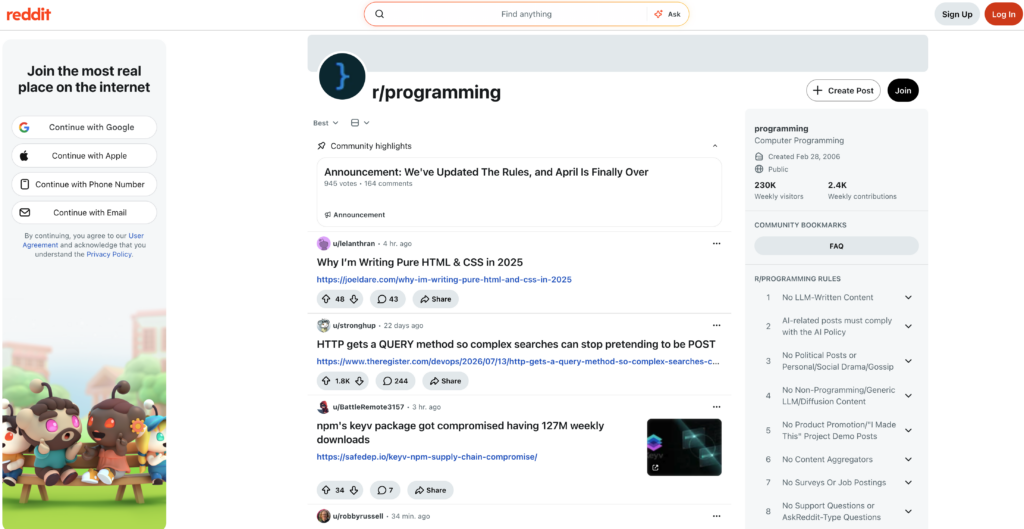This screenshot has height=529, width=1024.
Task: Downvote the npm keyv package post
Action: (x=353, y=490)
